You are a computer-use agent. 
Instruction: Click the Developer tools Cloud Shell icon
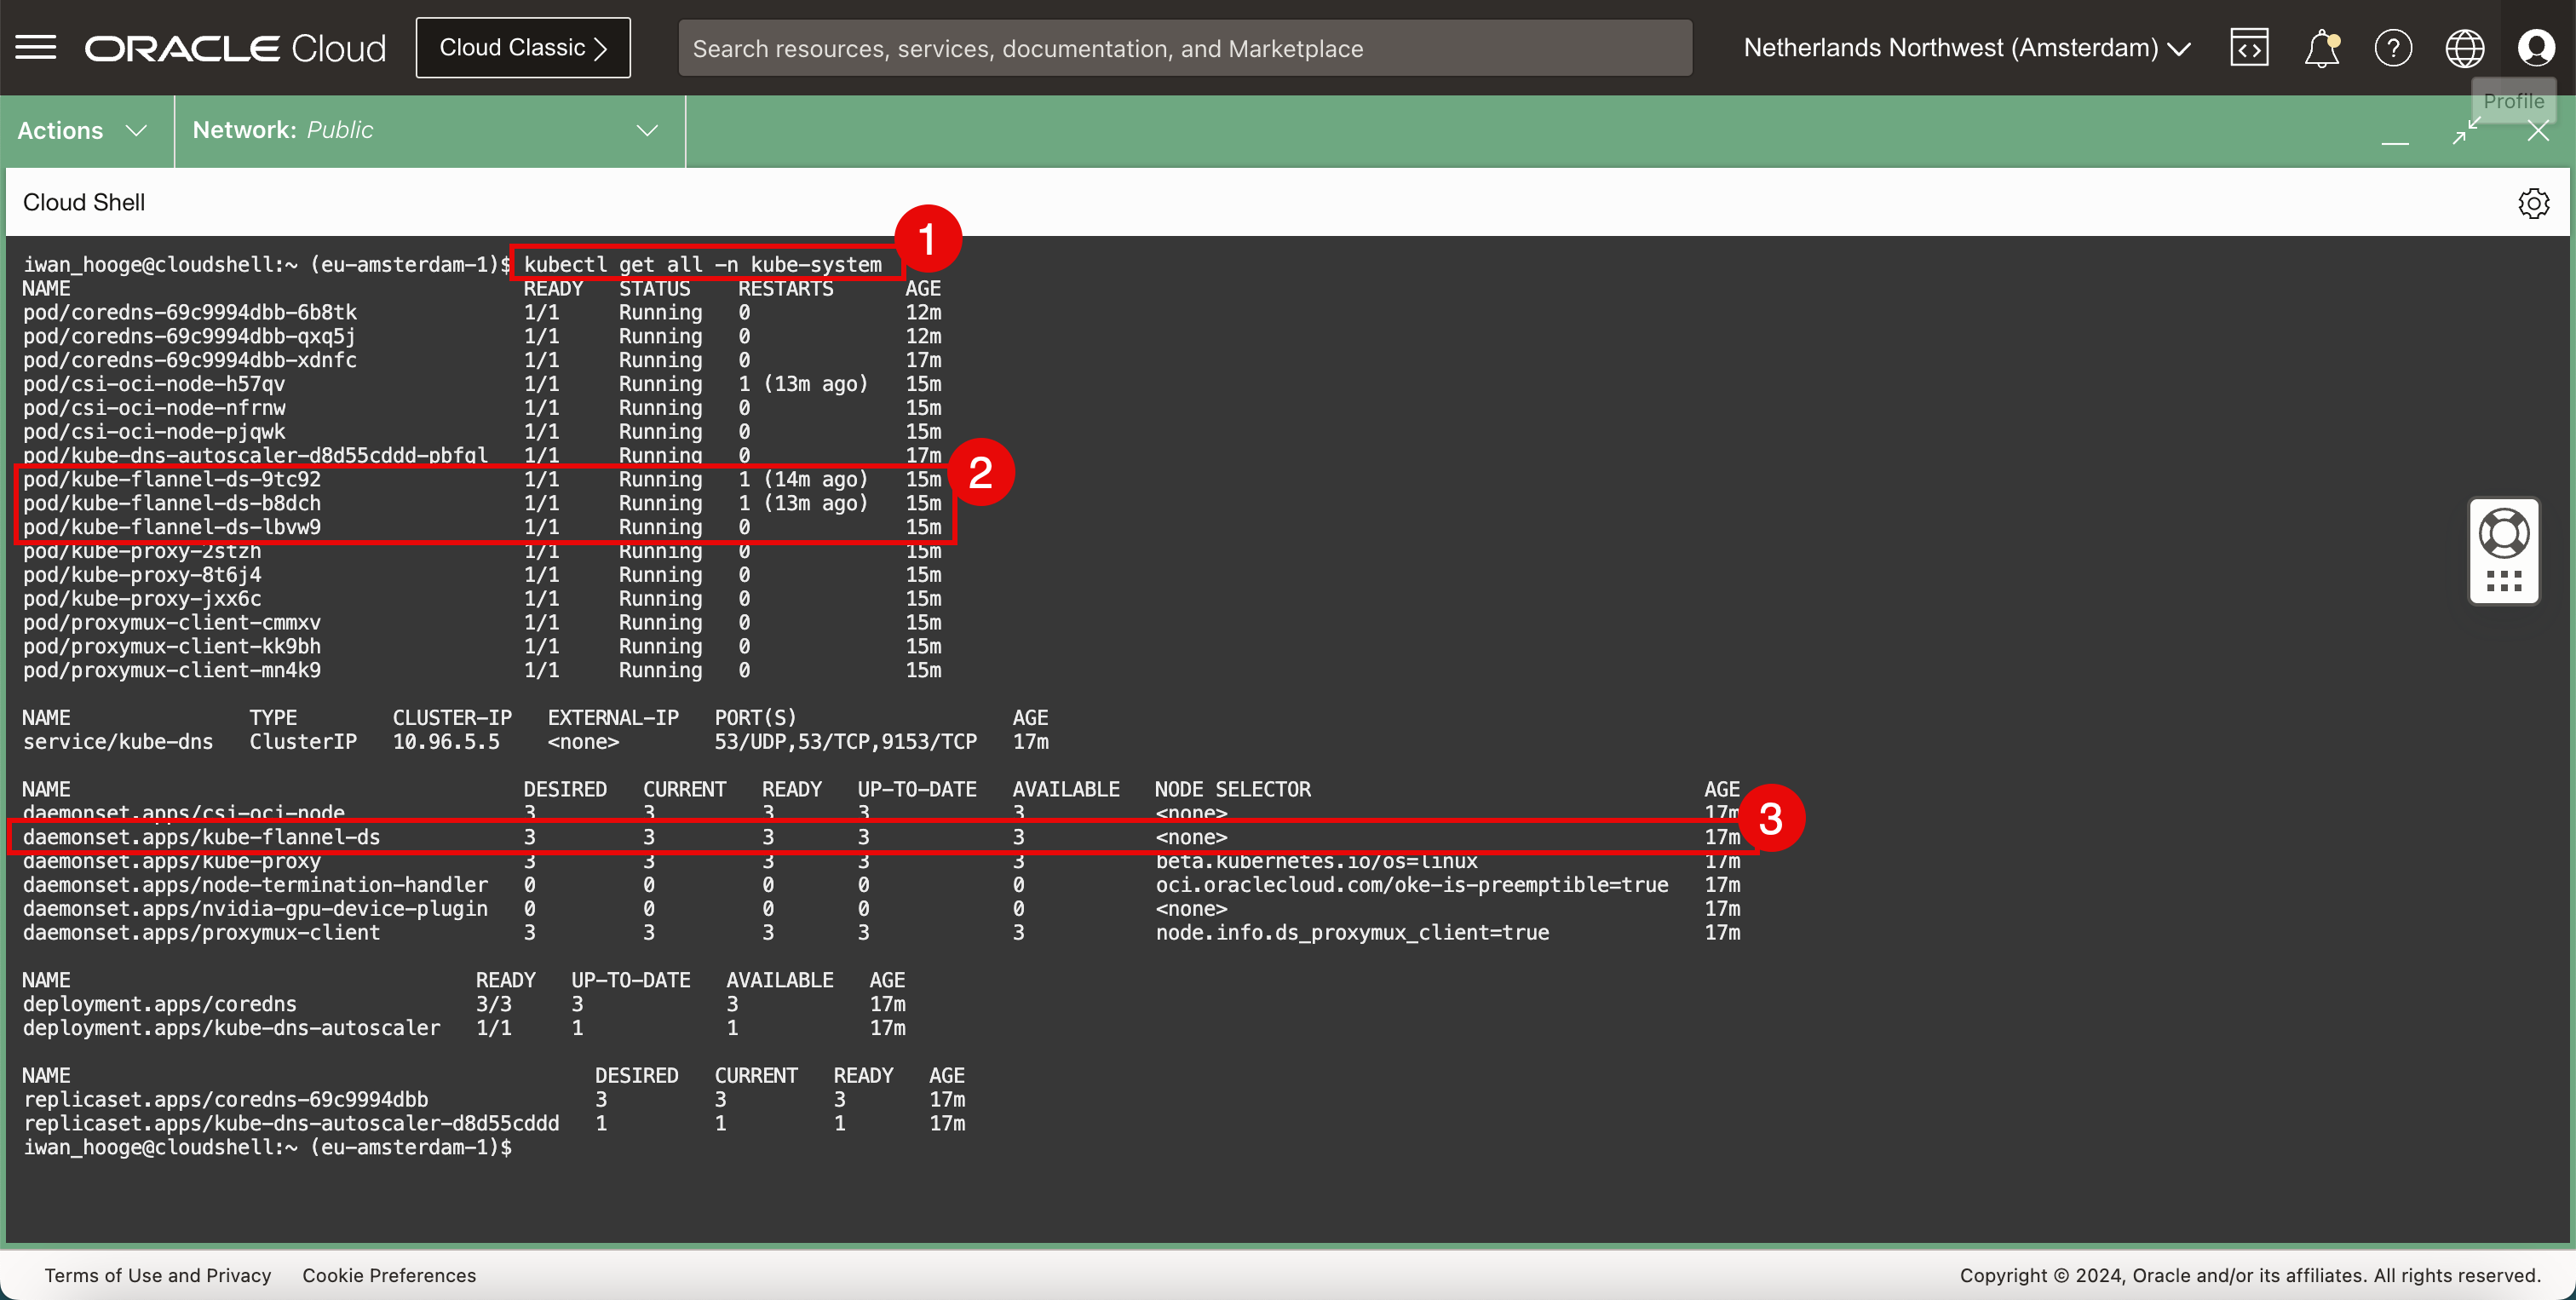coord(2249,47)
